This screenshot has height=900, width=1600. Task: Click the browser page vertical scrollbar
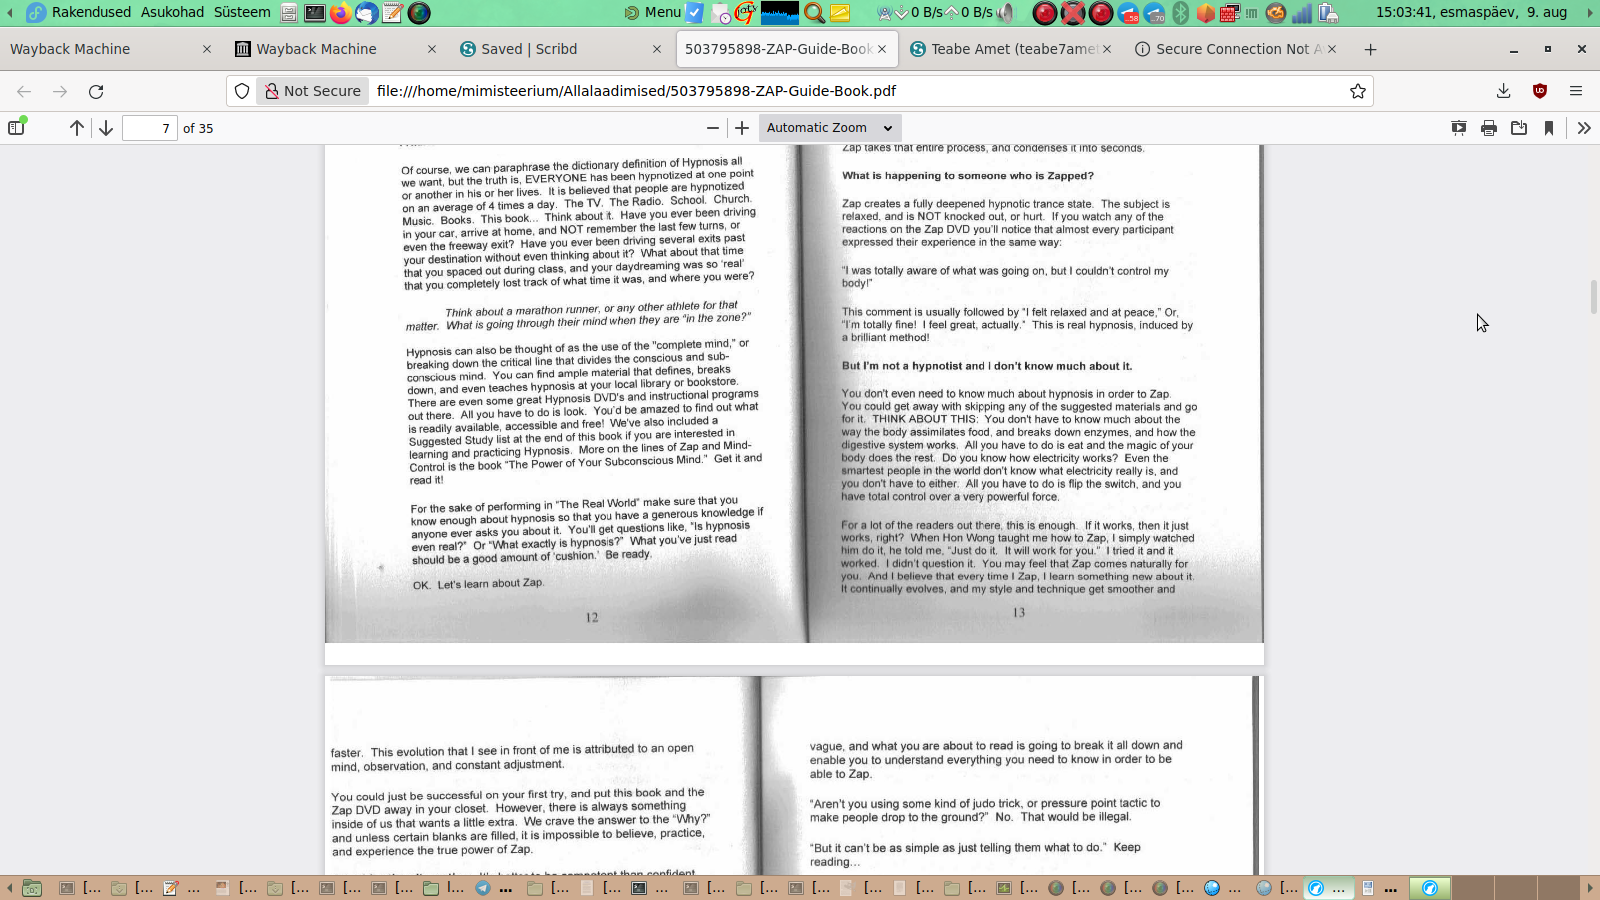pyautogui.click(x=1594, y=297)
